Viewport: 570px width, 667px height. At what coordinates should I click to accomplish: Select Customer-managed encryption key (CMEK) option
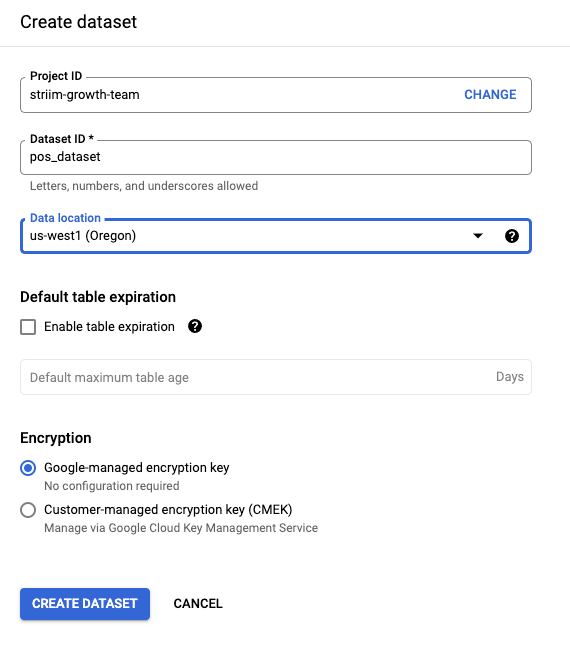[28, 510]
